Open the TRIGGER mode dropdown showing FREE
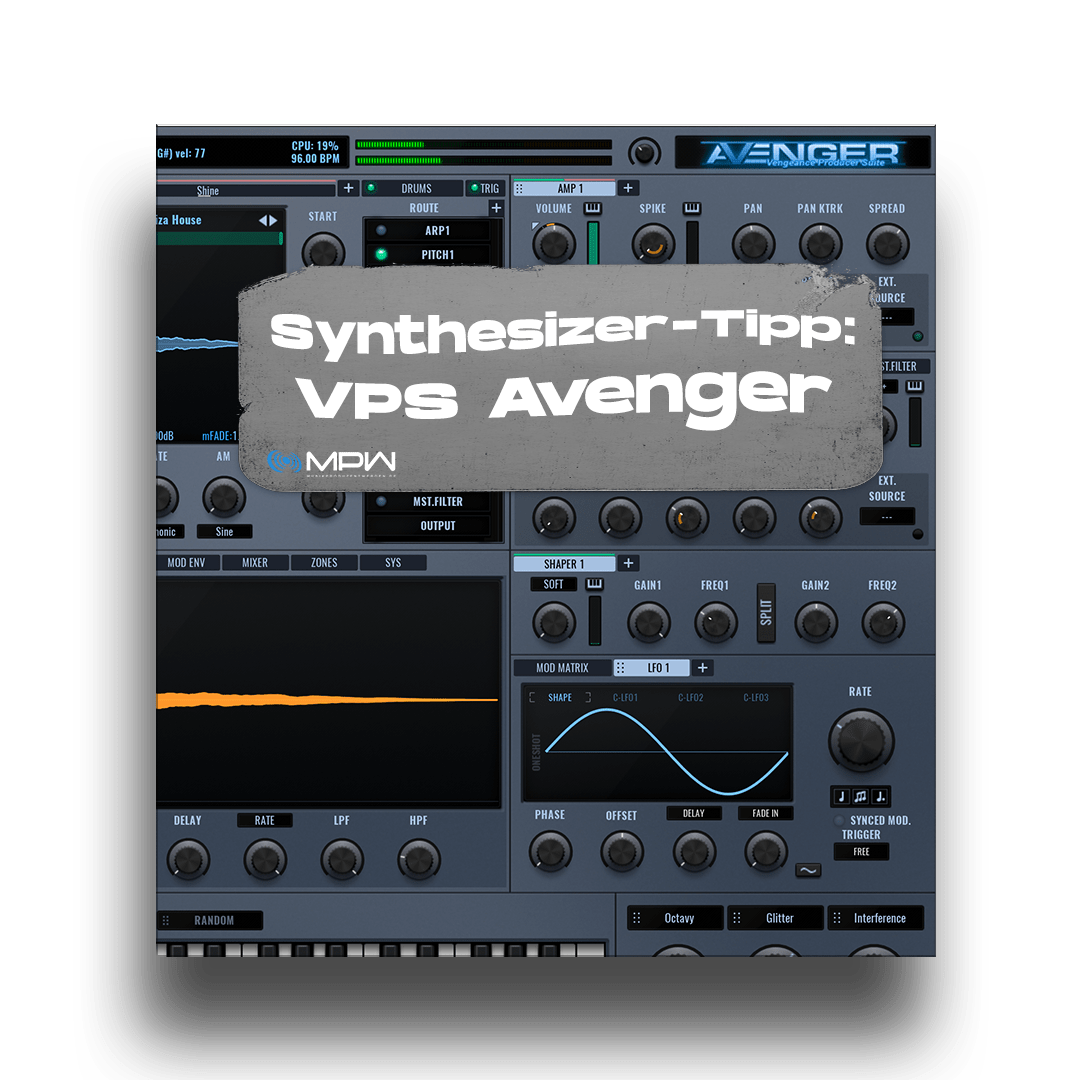Viewport: 1080px width, 1080px height. point(861,852)
